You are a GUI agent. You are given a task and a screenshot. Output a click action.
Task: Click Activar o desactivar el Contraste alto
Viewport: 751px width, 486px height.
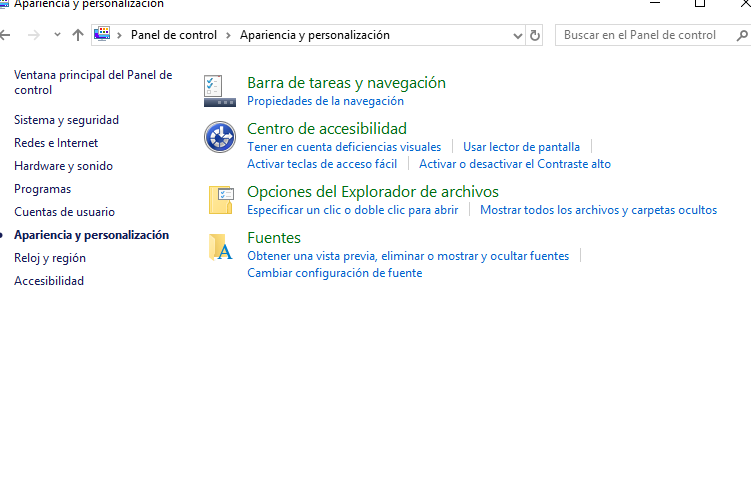click(515, 164)
